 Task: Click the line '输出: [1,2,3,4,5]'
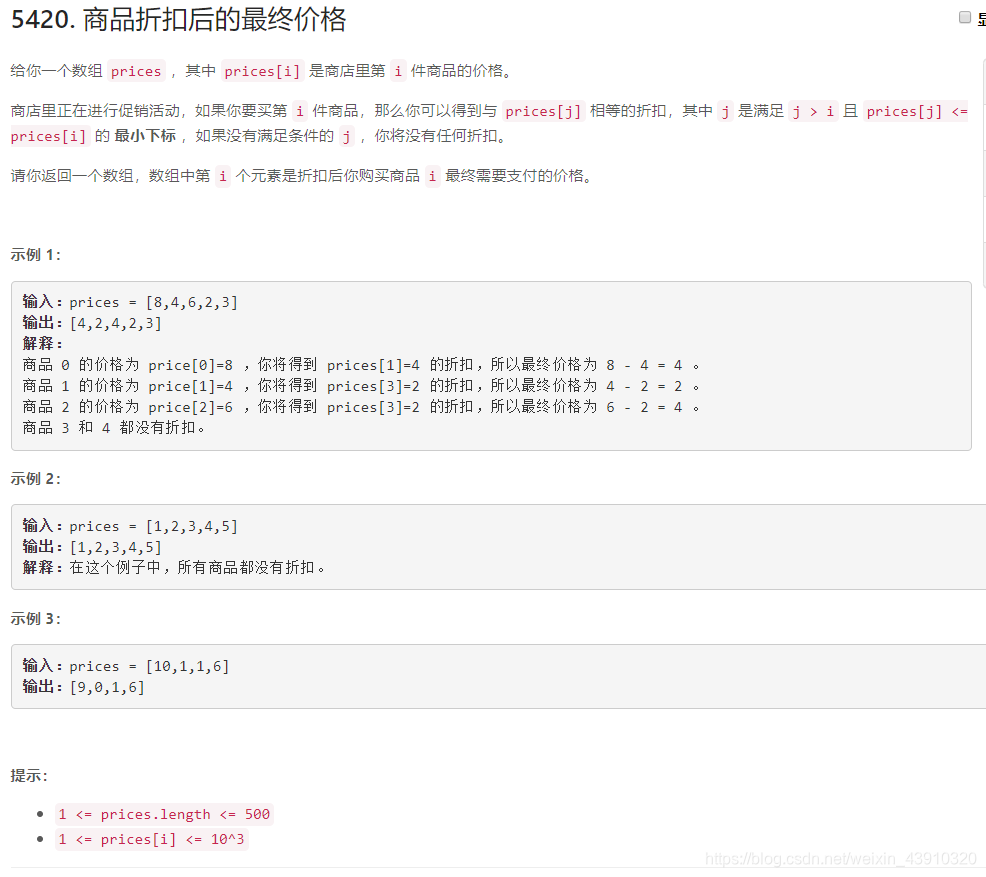pyautogui.click(x=92, y=547)
